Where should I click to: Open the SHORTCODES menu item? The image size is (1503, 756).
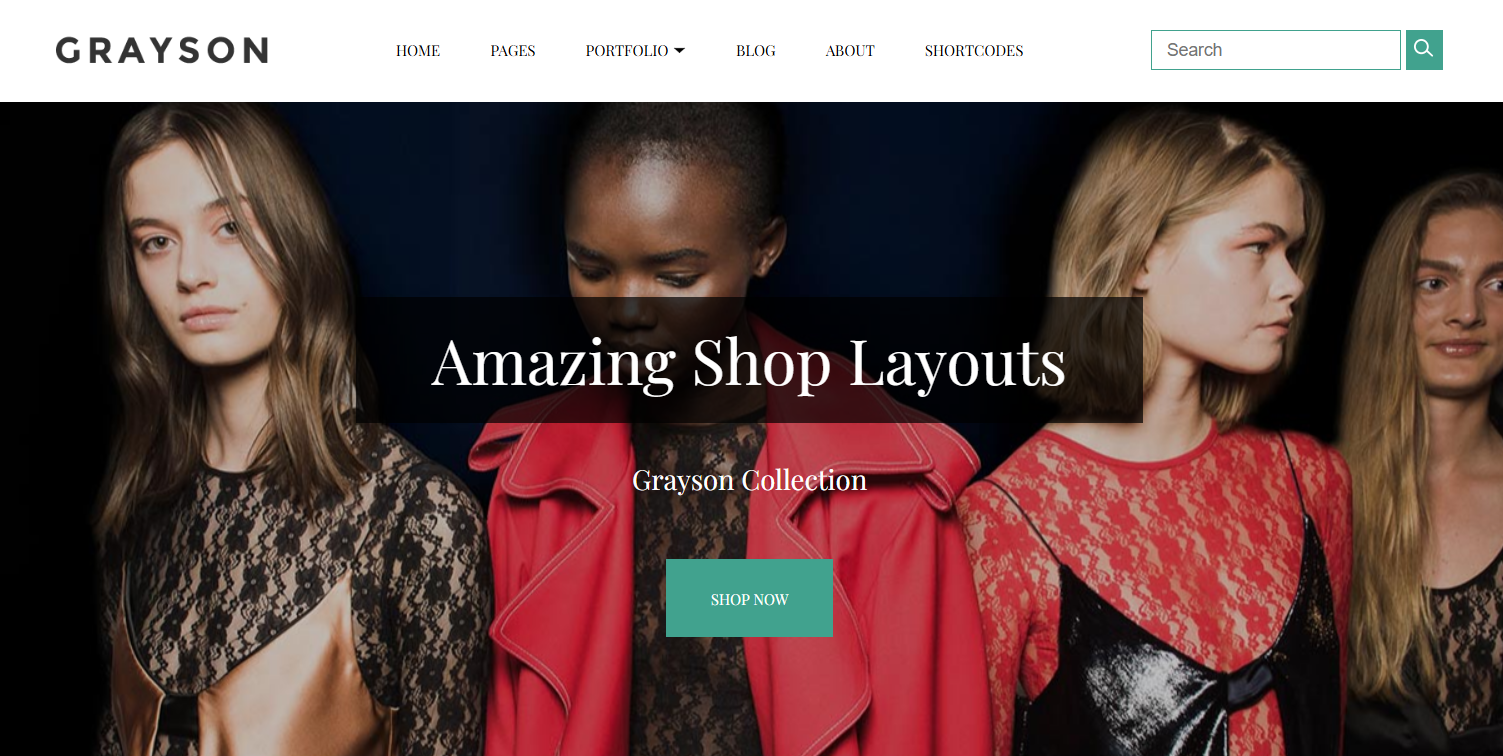tap(974, 51)
